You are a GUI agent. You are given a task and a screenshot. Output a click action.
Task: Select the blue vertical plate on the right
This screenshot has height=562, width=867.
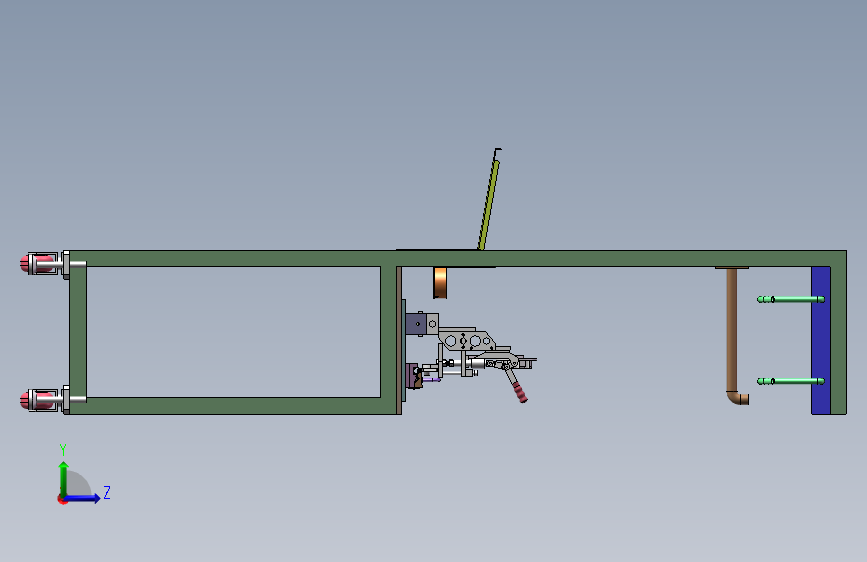click(821, 340)
